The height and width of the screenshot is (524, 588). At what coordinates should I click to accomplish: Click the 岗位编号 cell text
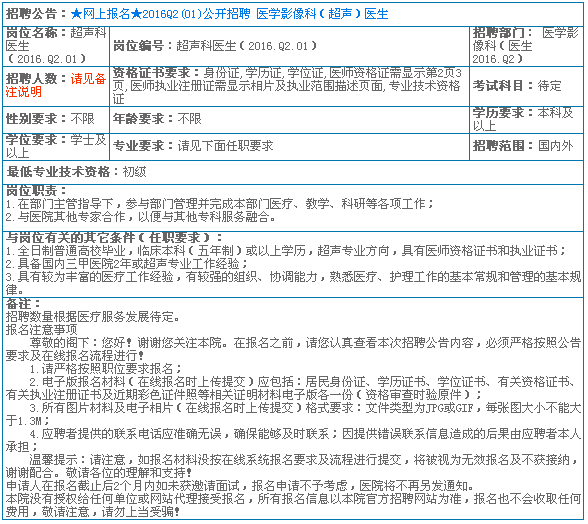[x=215, y=46]
